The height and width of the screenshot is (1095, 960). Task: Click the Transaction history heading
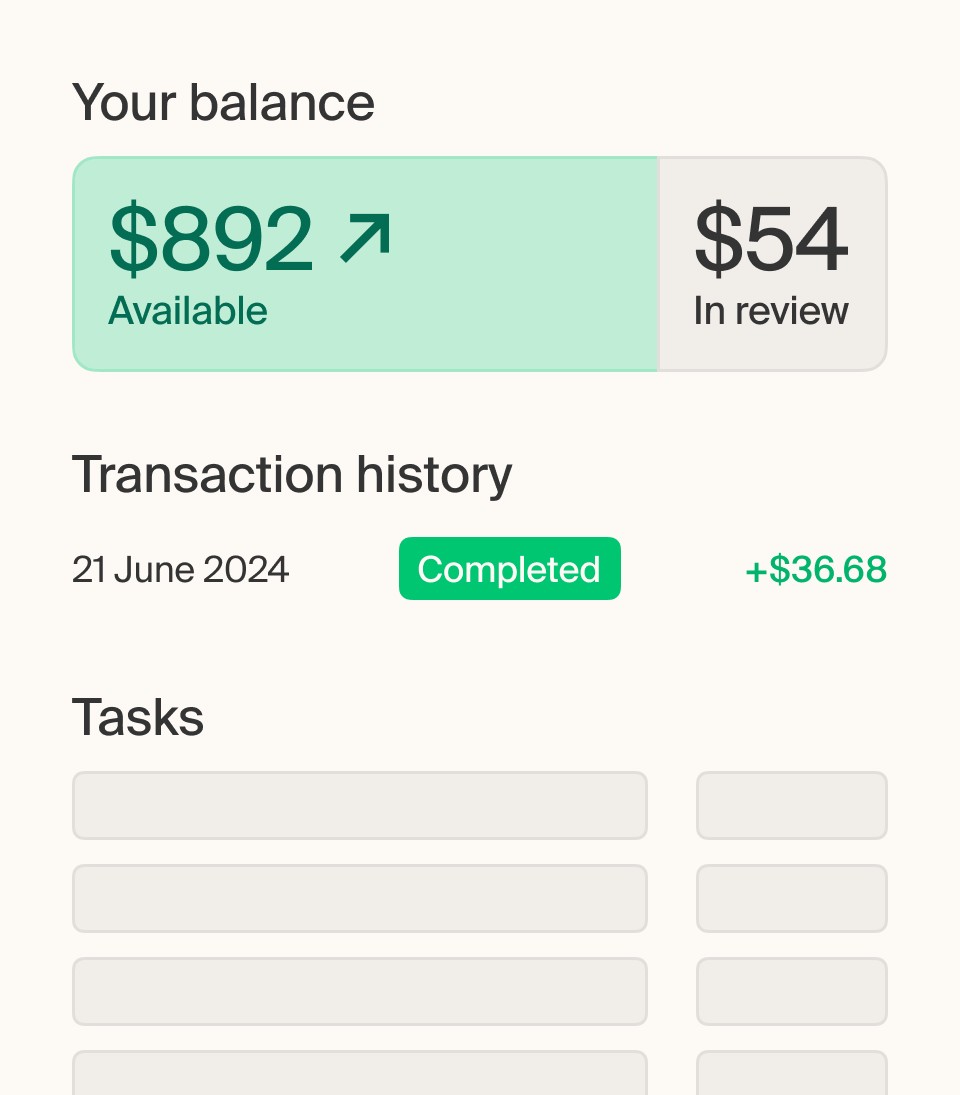coord(292,475)
